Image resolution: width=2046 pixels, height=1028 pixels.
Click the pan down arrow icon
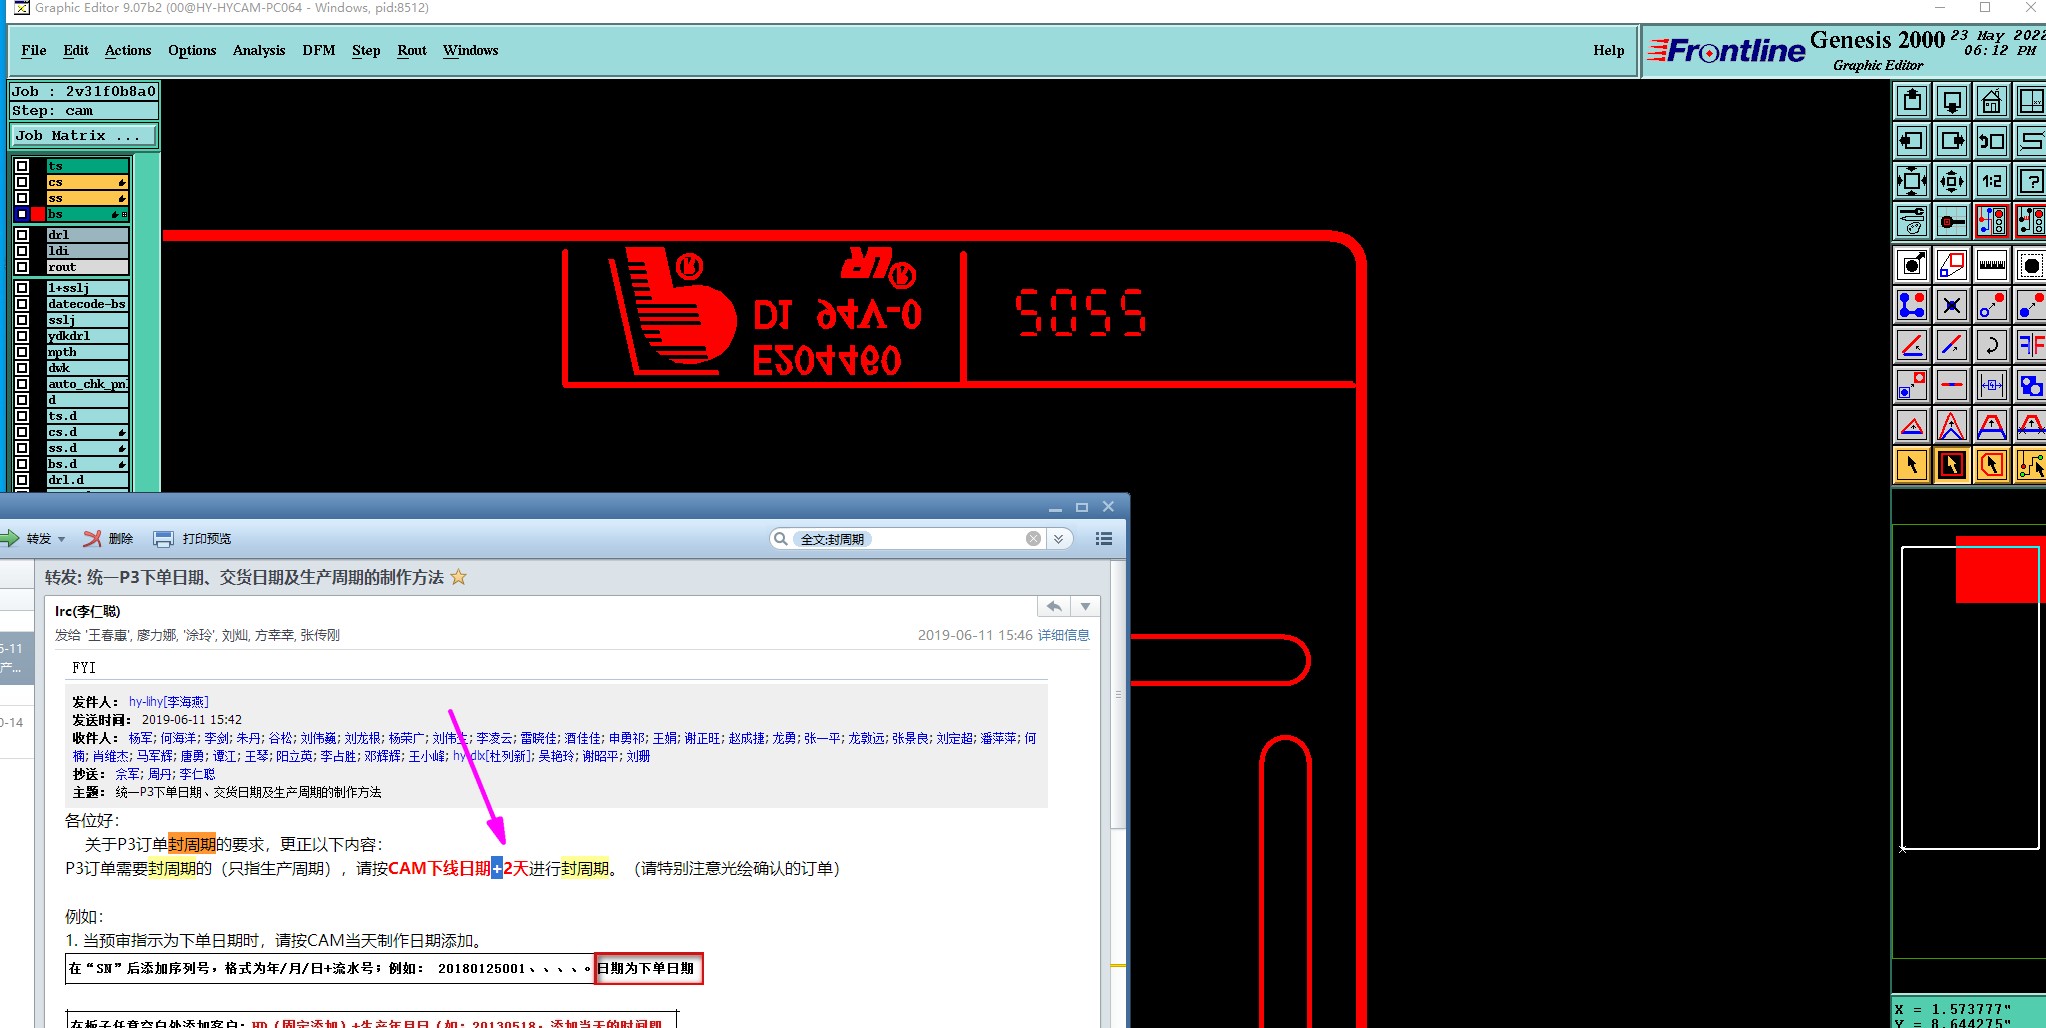(x=1951, y=101)
